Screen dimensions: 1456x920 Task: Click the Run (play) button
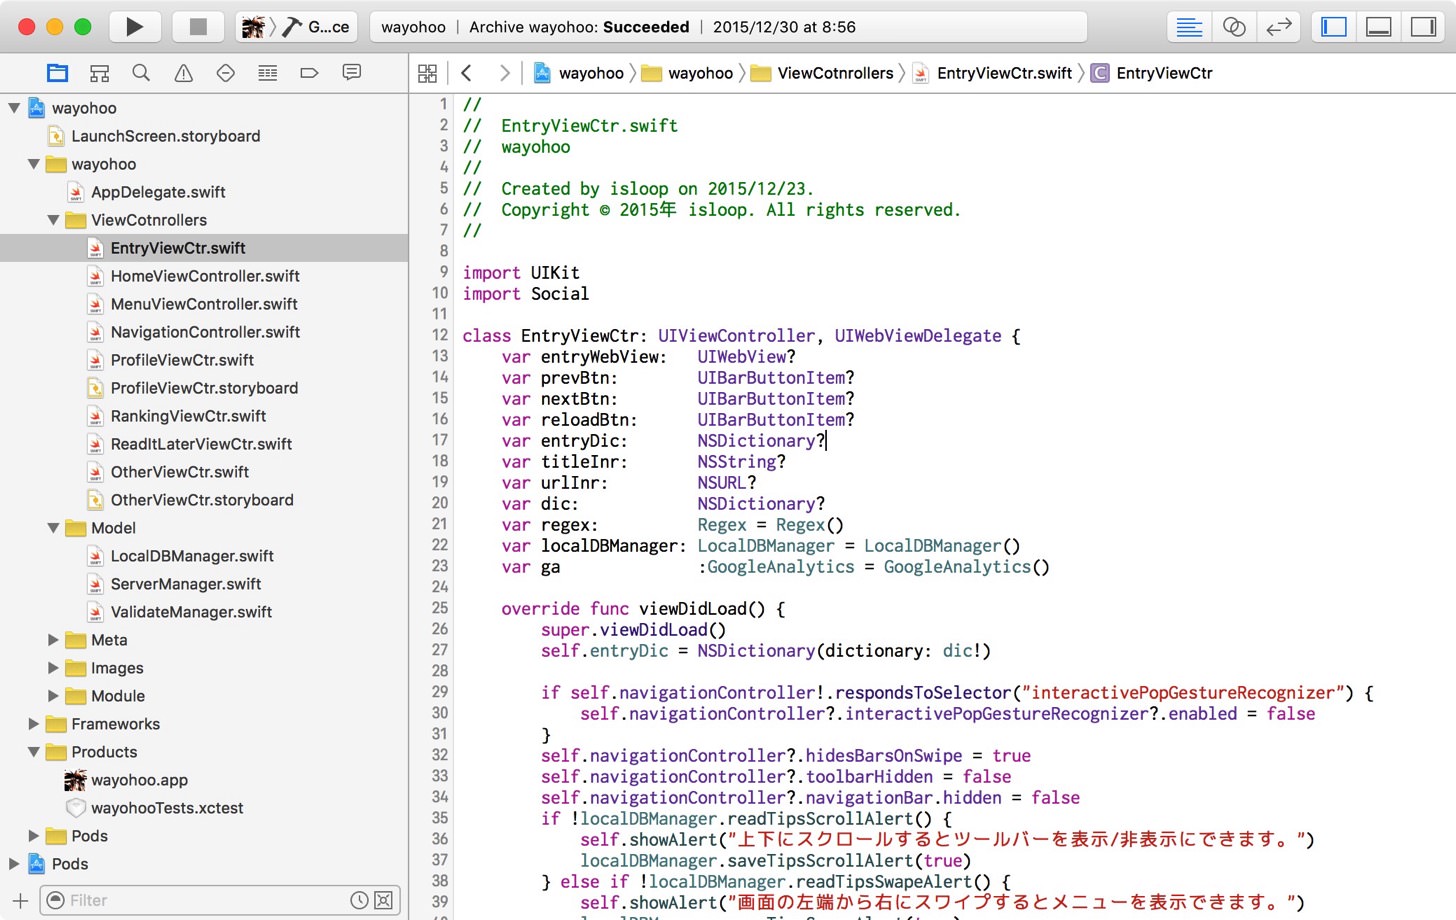point(134,27)
